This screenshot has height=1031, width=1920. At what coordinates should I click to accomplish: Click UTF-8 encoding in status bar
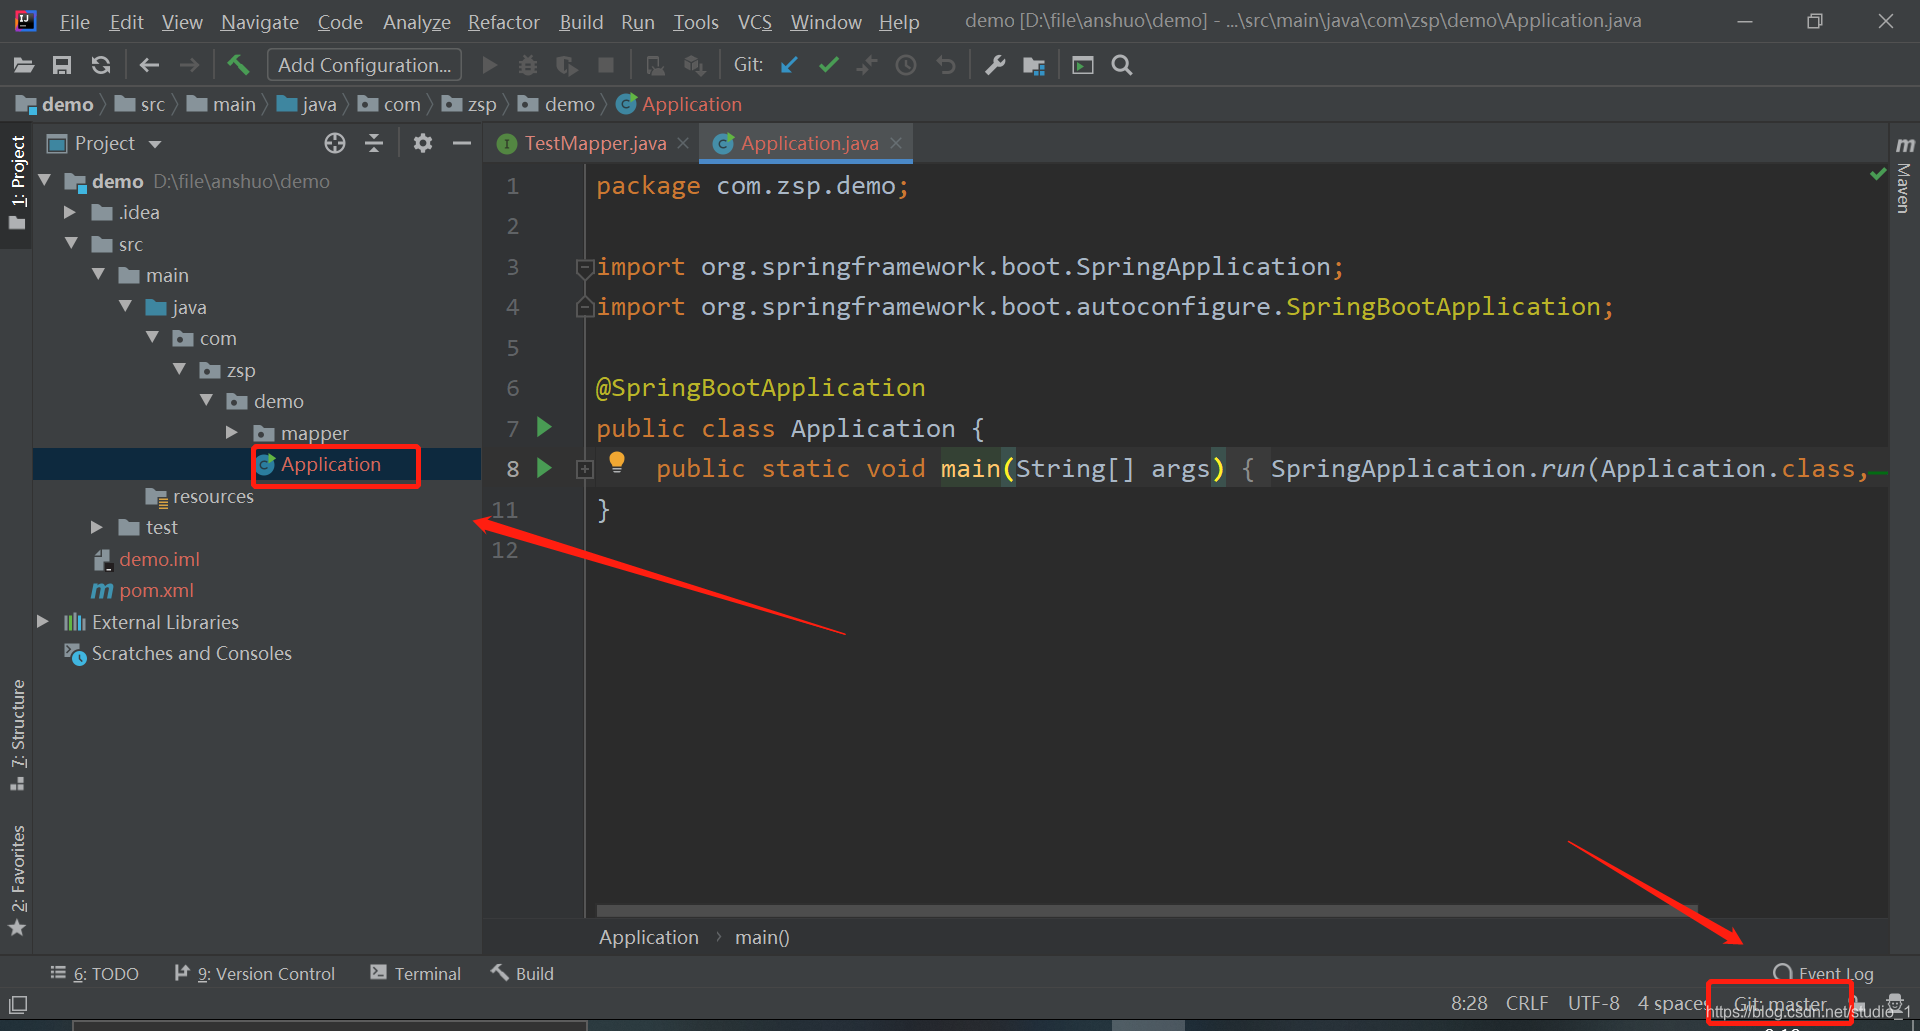pyautogui.click(x=1593, y=1003)
